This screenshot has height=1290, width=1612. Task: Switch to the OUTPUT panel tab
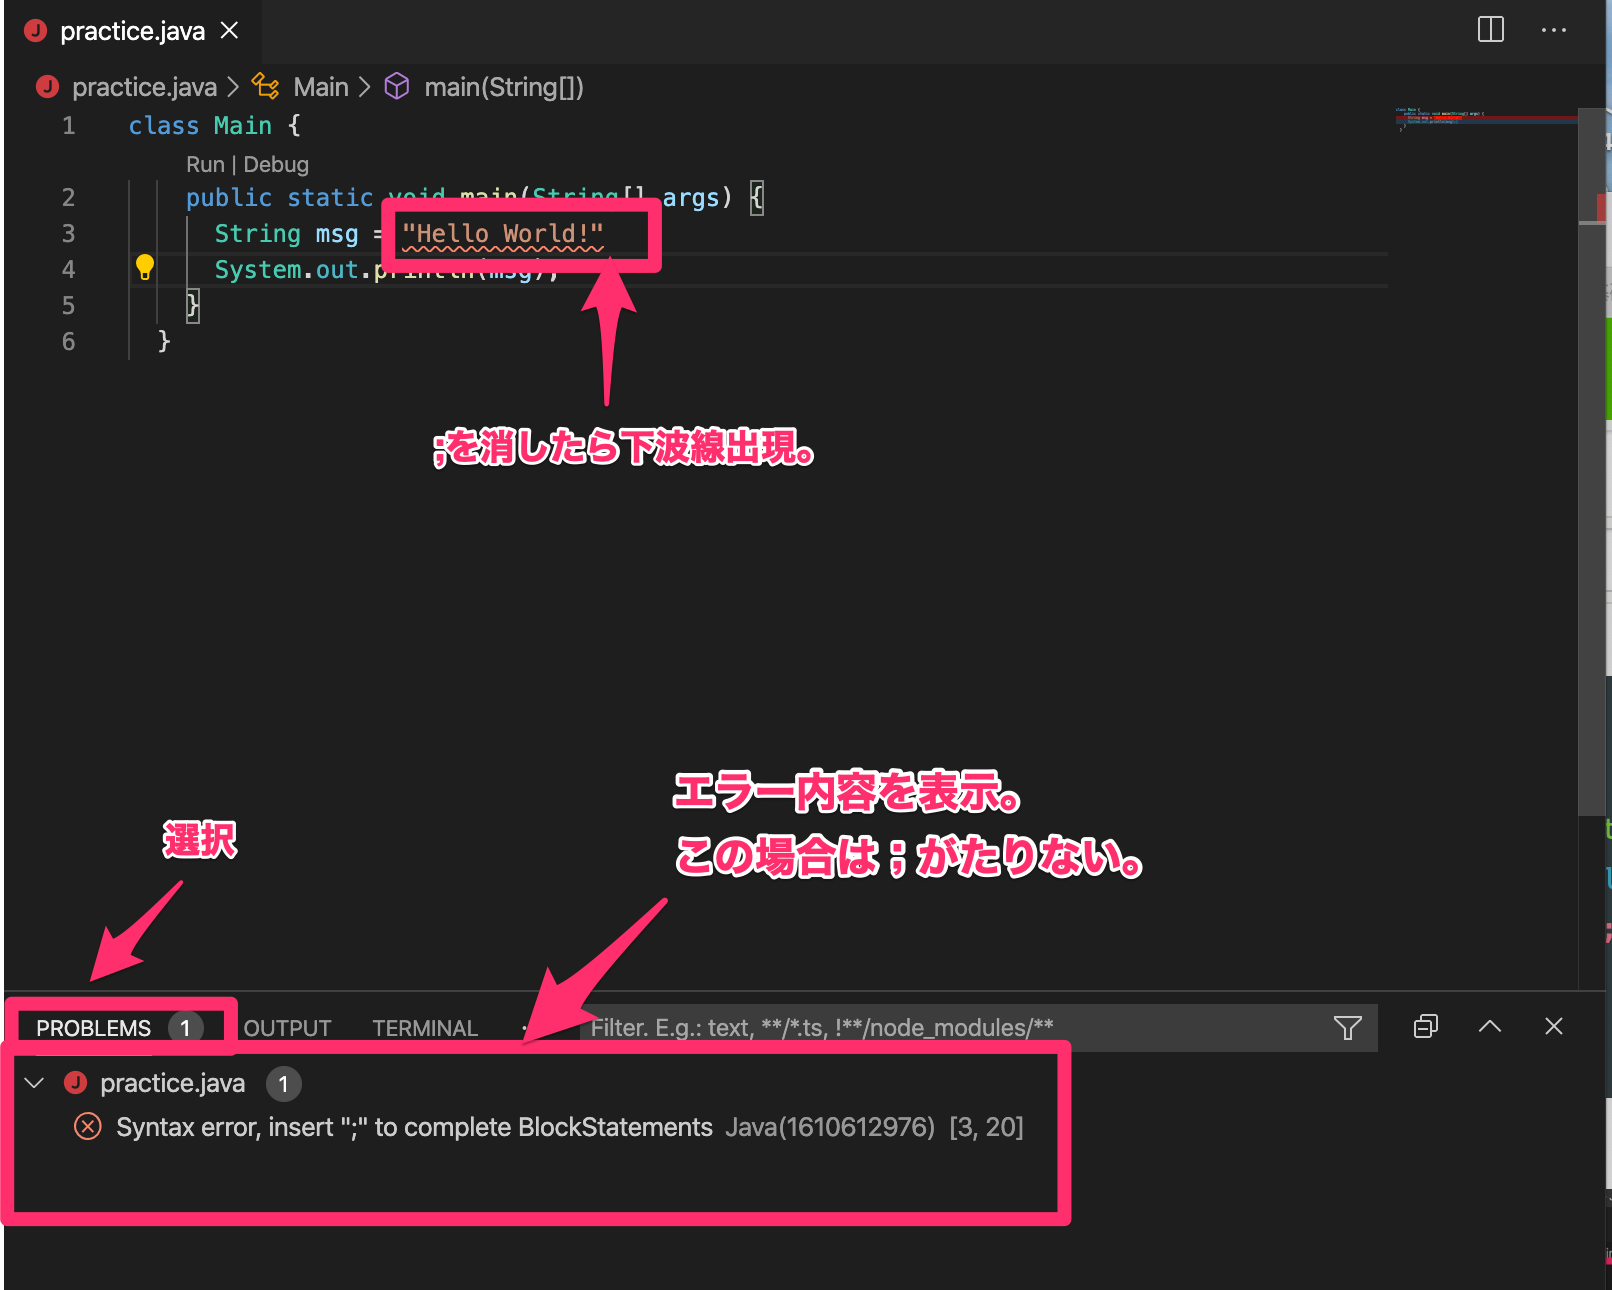[287, 1028]
